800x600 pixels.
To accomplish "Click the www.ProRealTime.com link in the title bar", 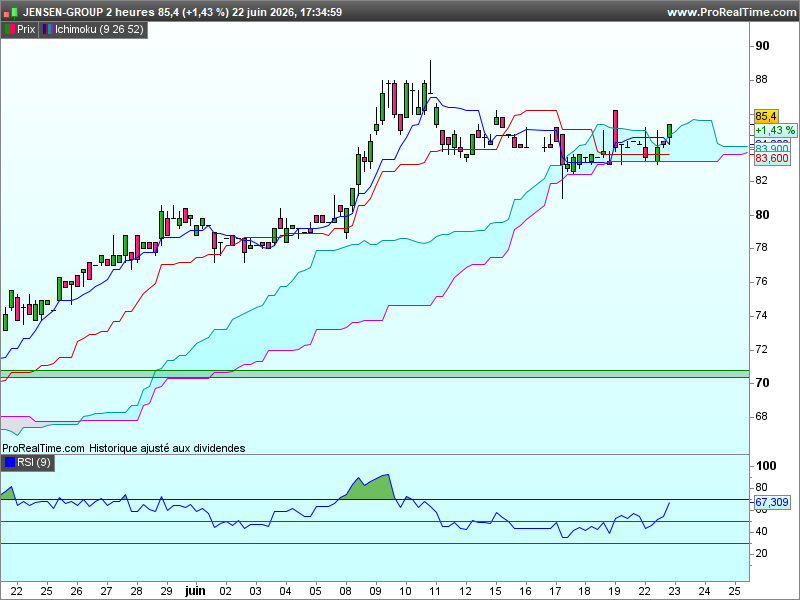I will pos(732,12).
